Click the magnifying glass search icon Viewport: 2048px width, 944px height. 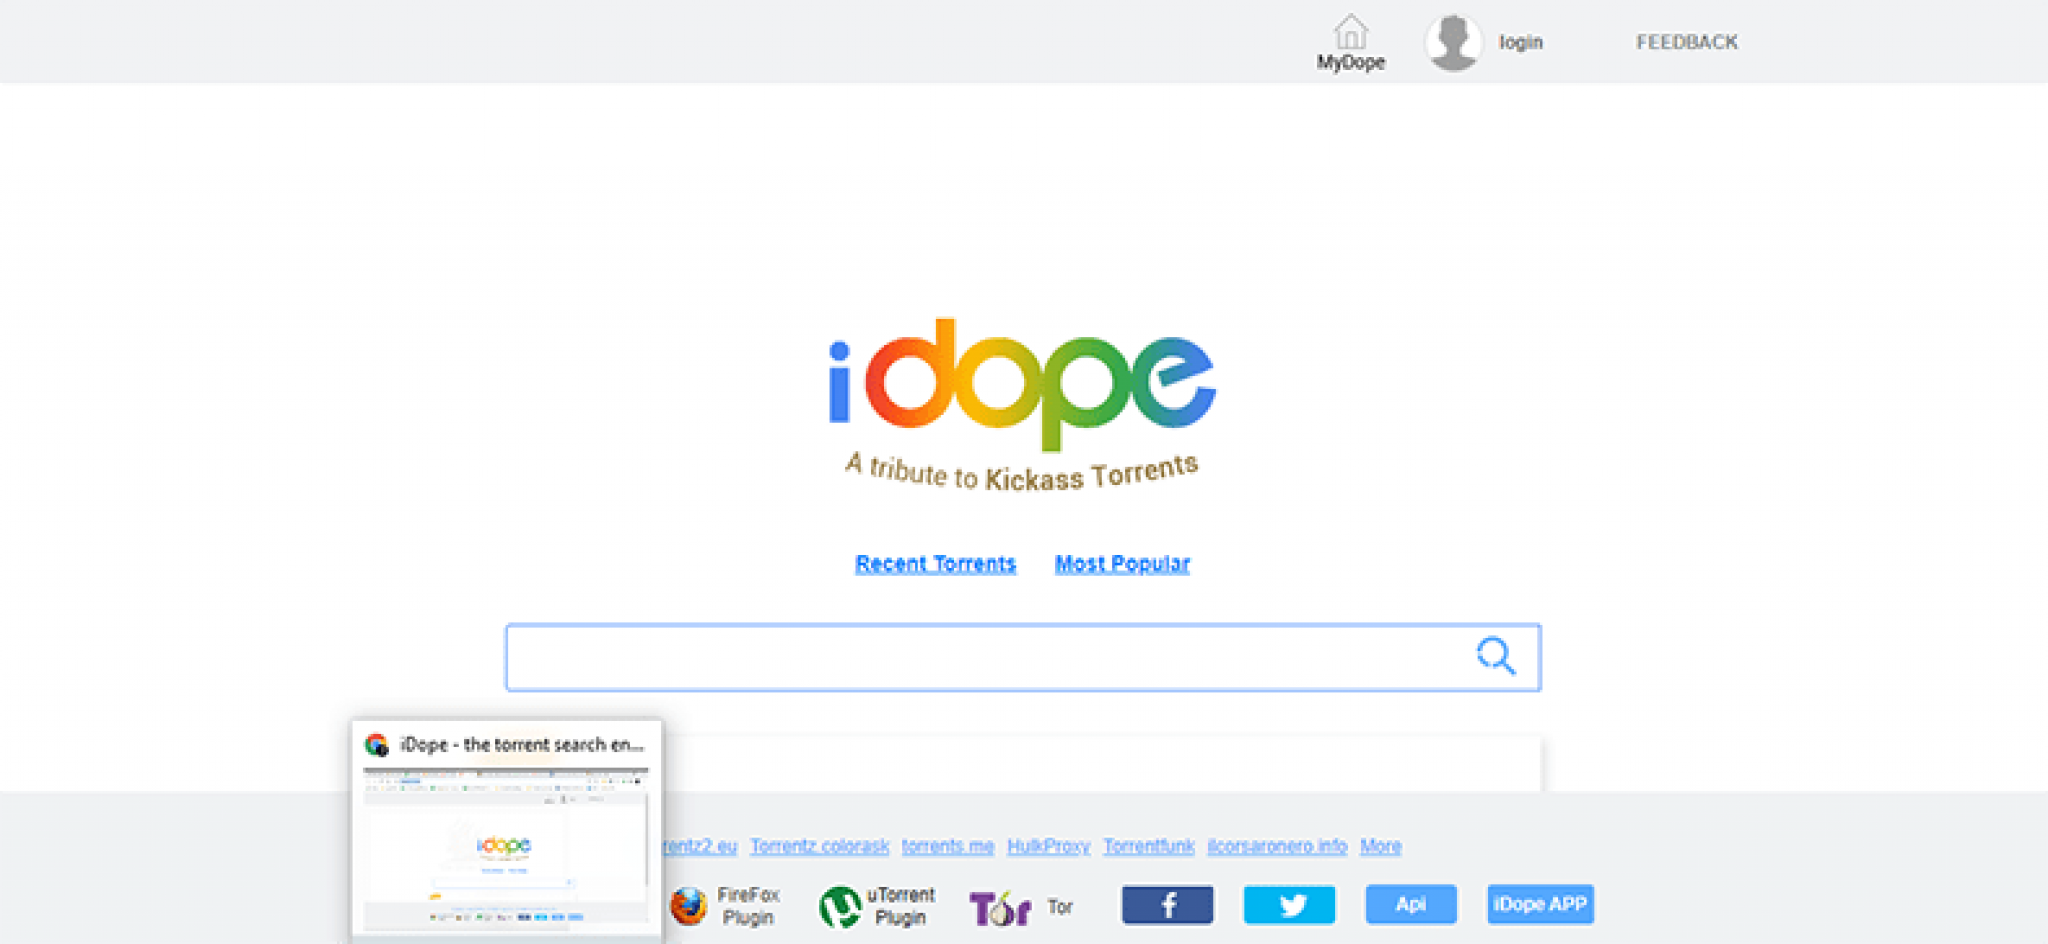tap(1496, 656)
